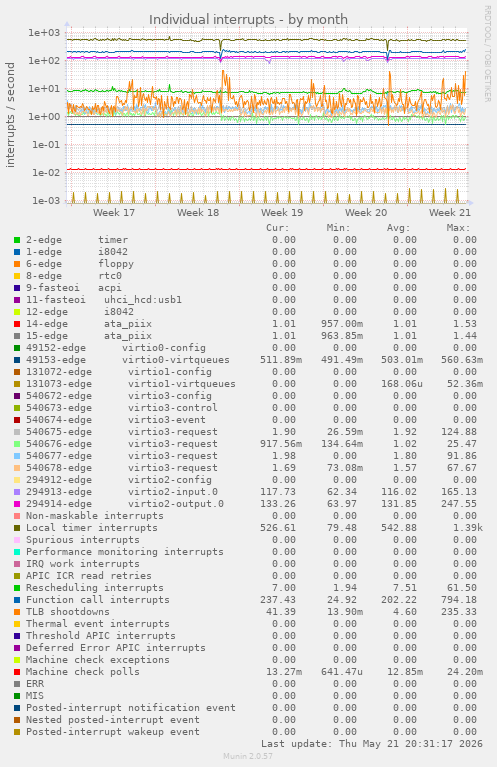
Task: Click the red Machine check polls swatch
Action: pos(17,672)
